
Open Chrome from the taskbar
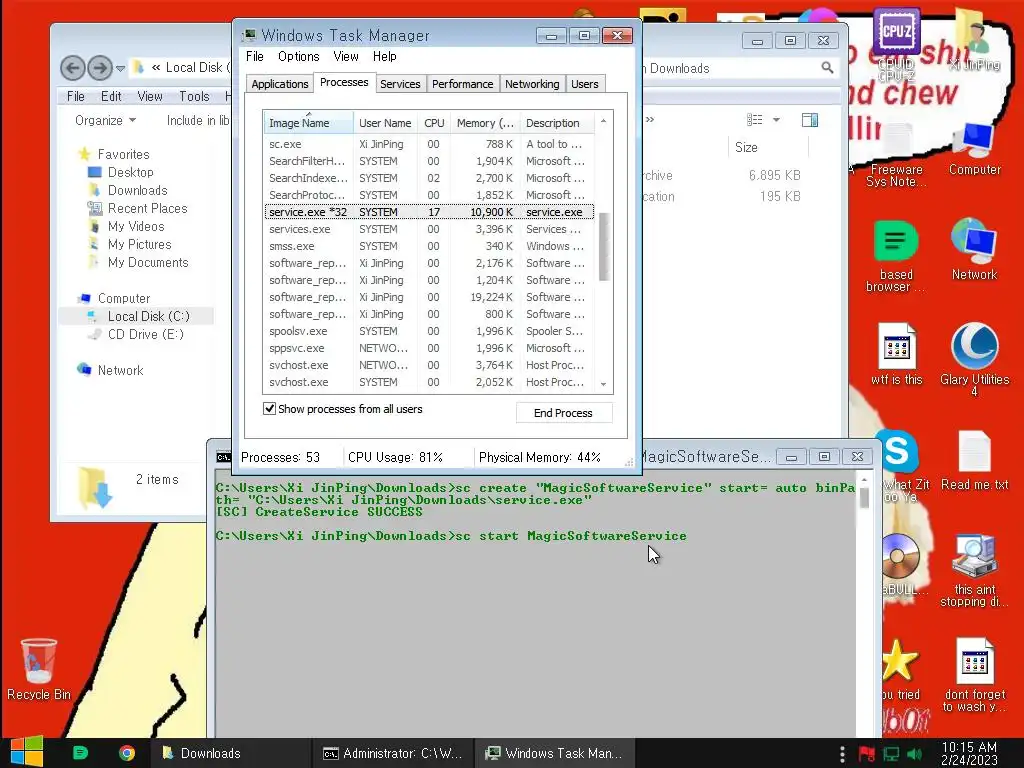pyautogui.click(x=127, y=753)
